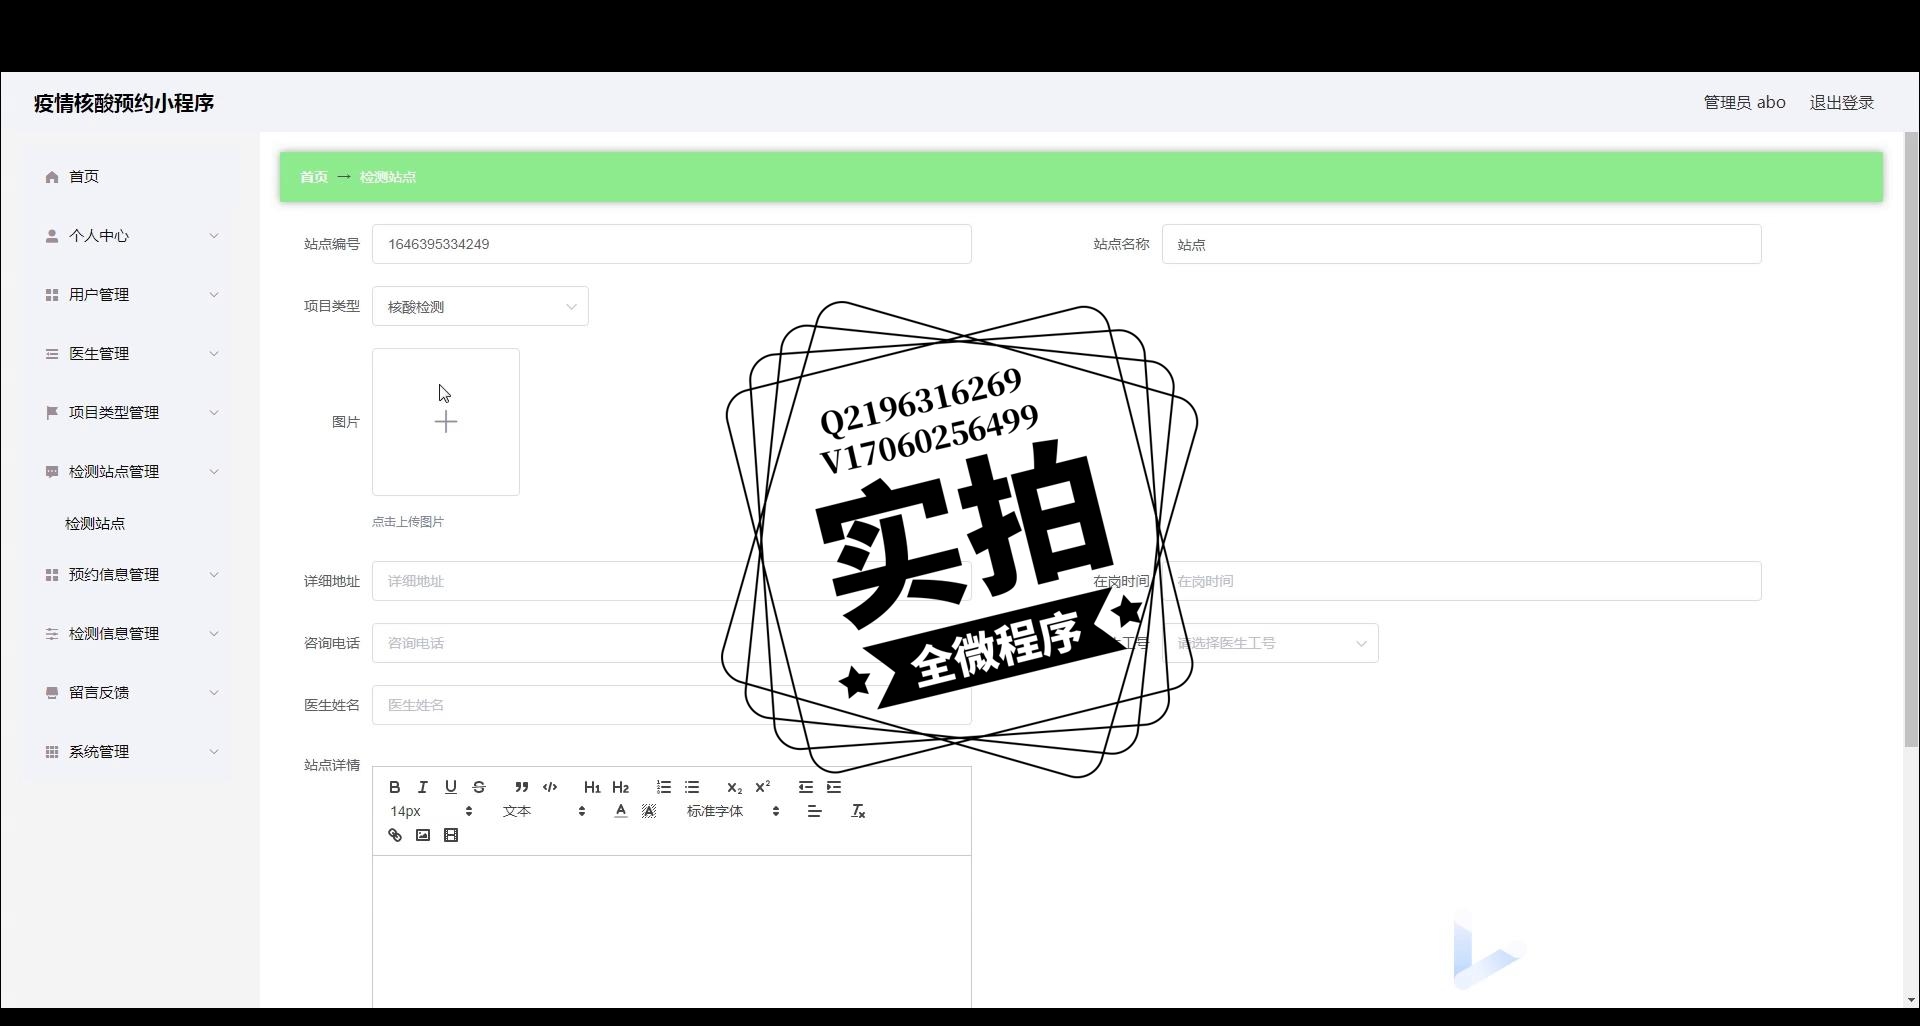Toggle strikethrough formatting in editor
1920x1026 pixels.
coord(478,787)
